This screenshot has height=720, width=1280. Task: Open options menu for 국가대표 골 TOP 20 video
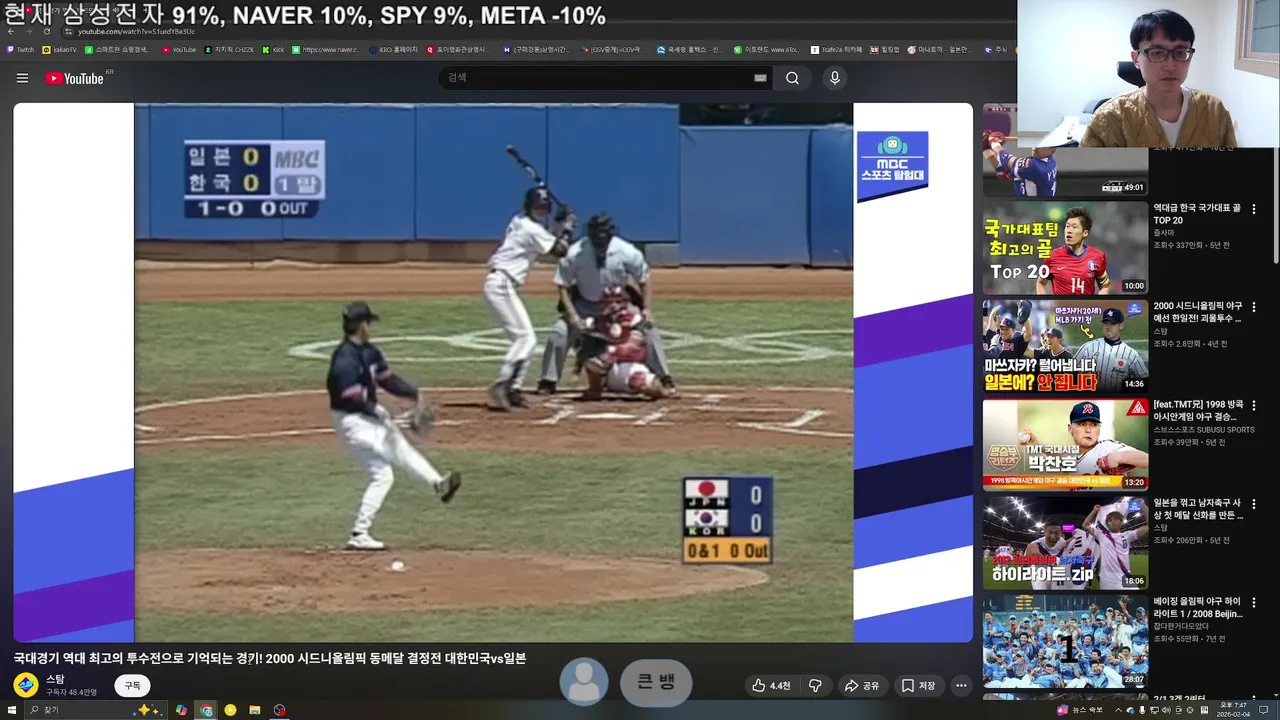(1253, 210)
